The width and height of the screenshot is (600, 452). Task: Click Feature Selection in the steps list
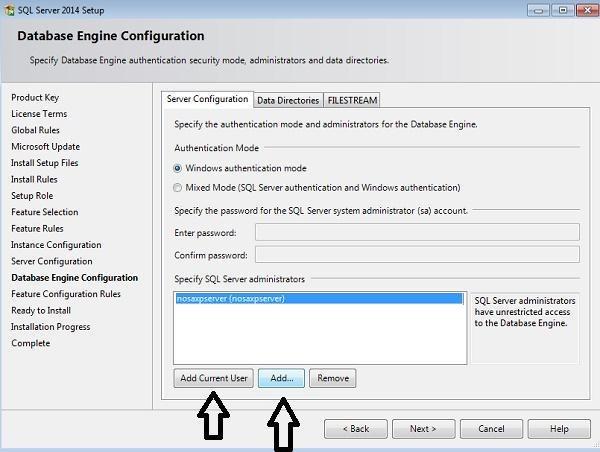44,212
